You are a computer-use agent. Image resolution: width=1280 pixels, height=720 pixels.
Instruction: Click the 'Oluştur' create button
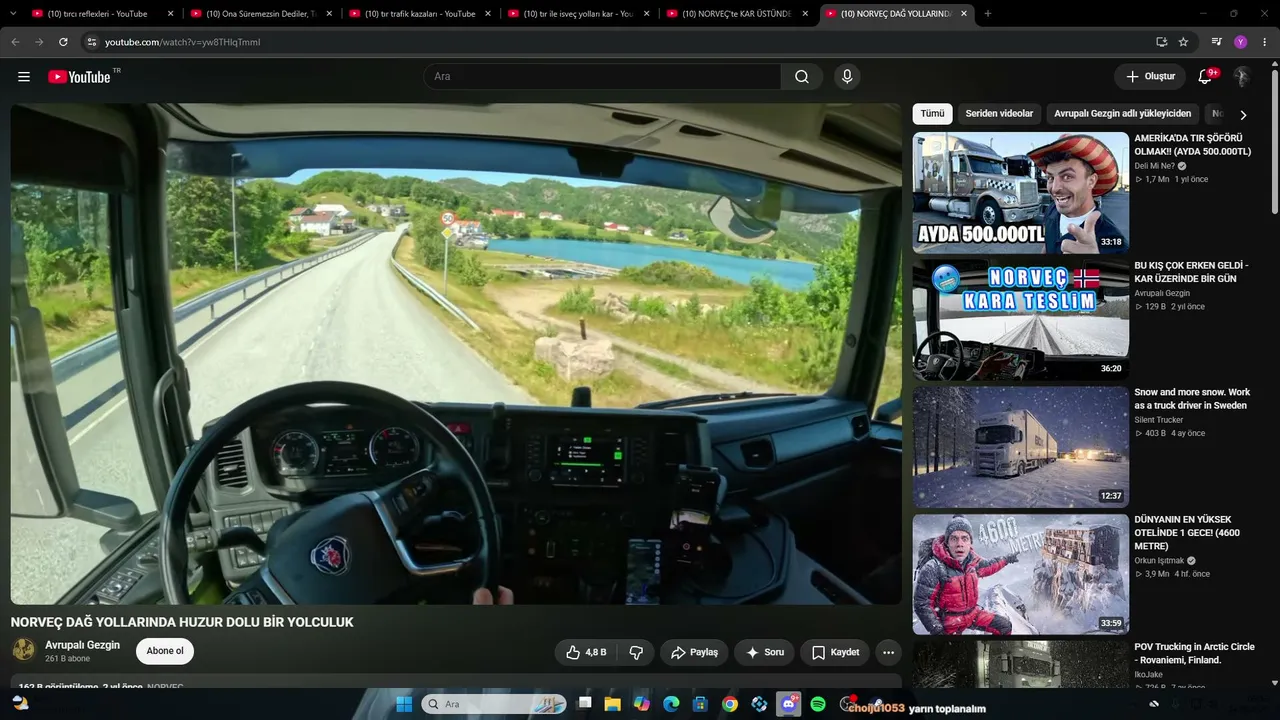click(x=1150, y=77)
